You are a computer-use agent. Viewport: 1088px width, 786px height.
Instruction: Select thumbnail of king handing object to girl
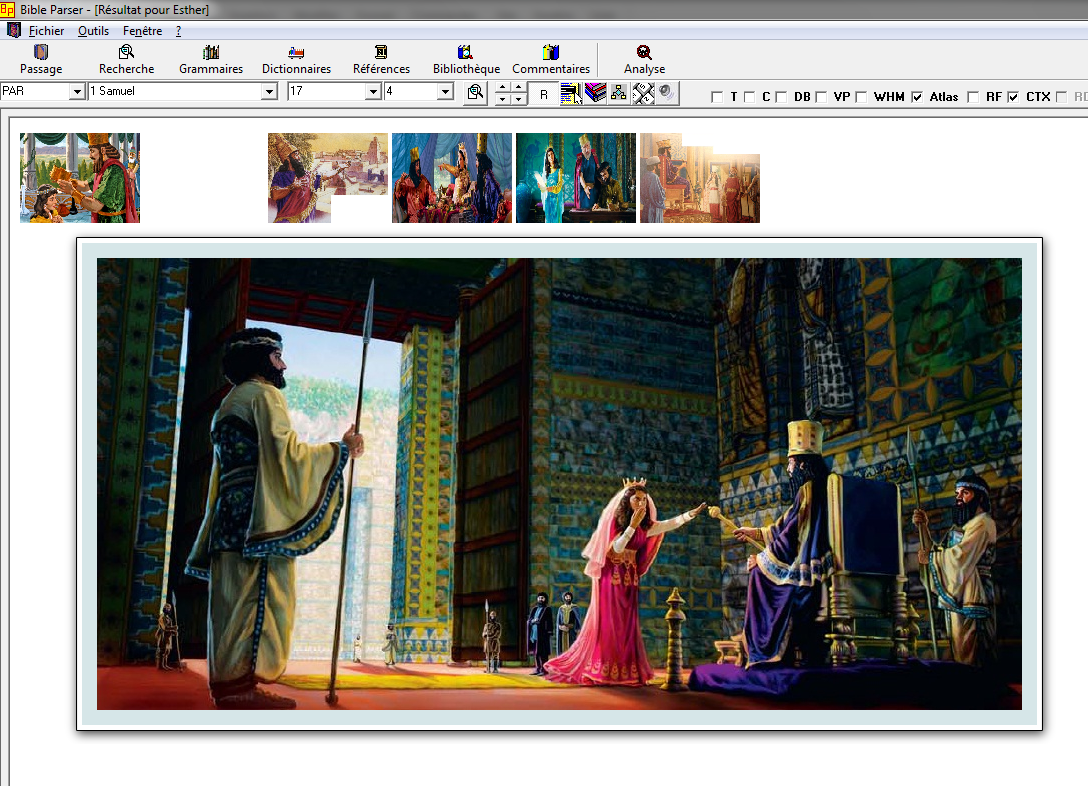[80, 178]
